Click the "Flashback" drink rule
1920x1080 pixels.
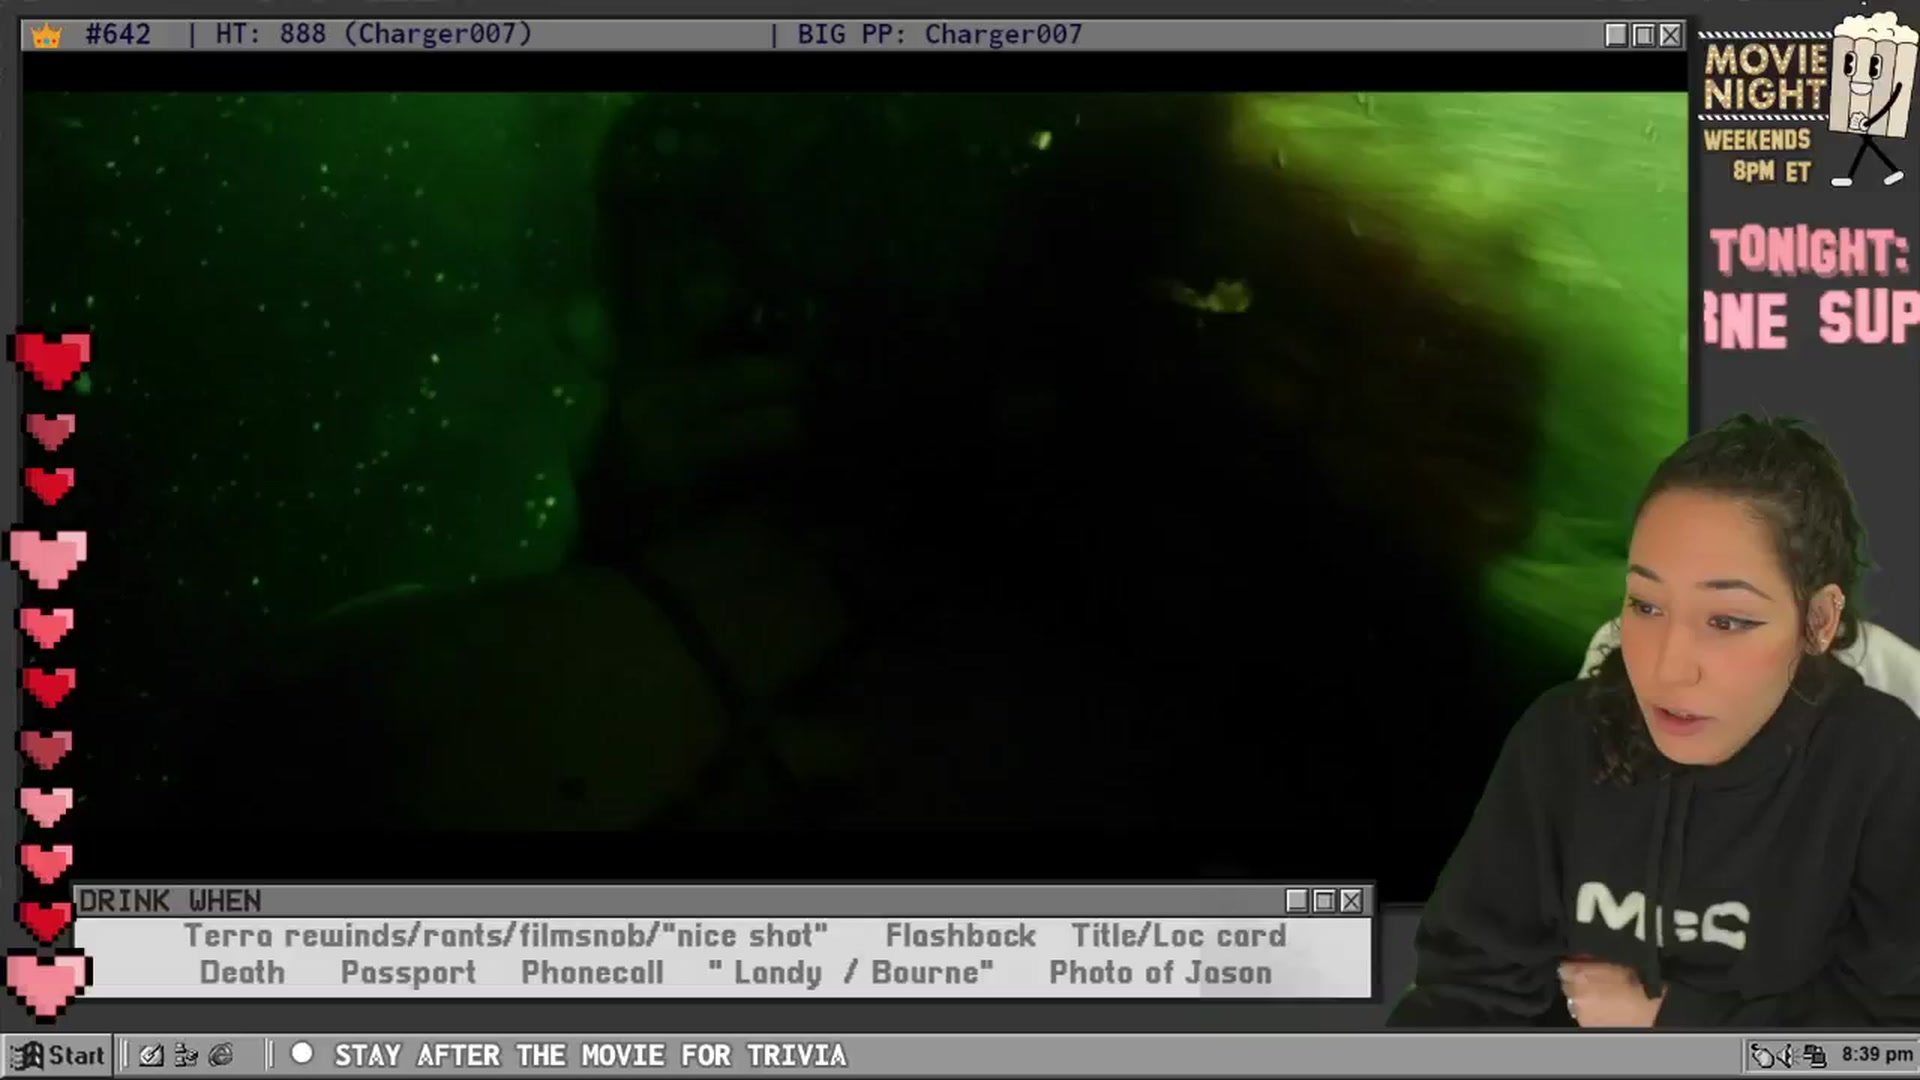pyautogui.click(x=961, y=935)
